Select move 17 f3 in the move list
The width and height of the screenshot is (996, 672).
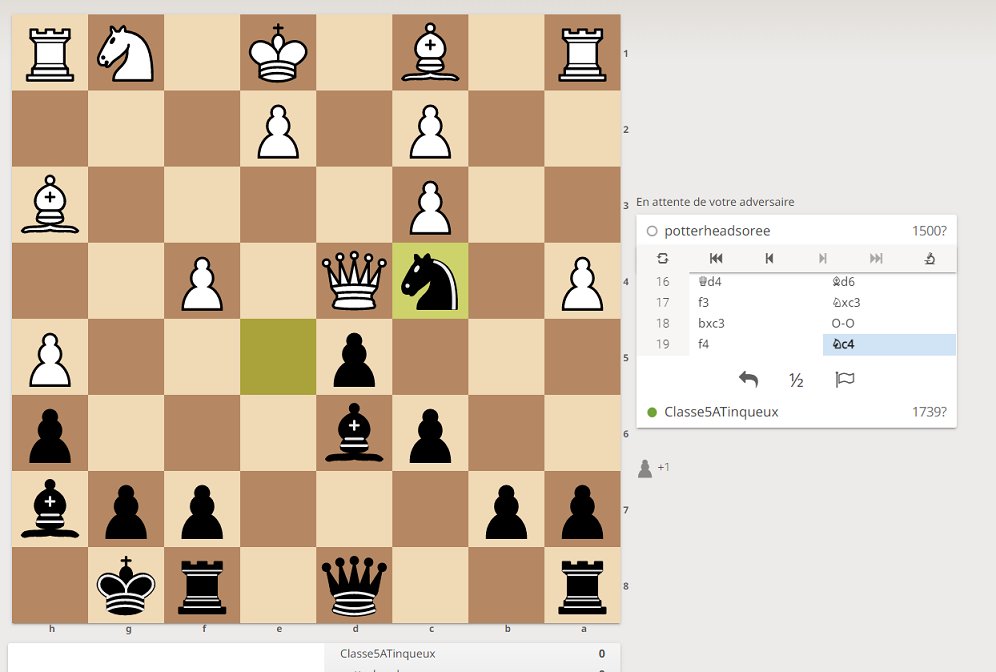756,302
